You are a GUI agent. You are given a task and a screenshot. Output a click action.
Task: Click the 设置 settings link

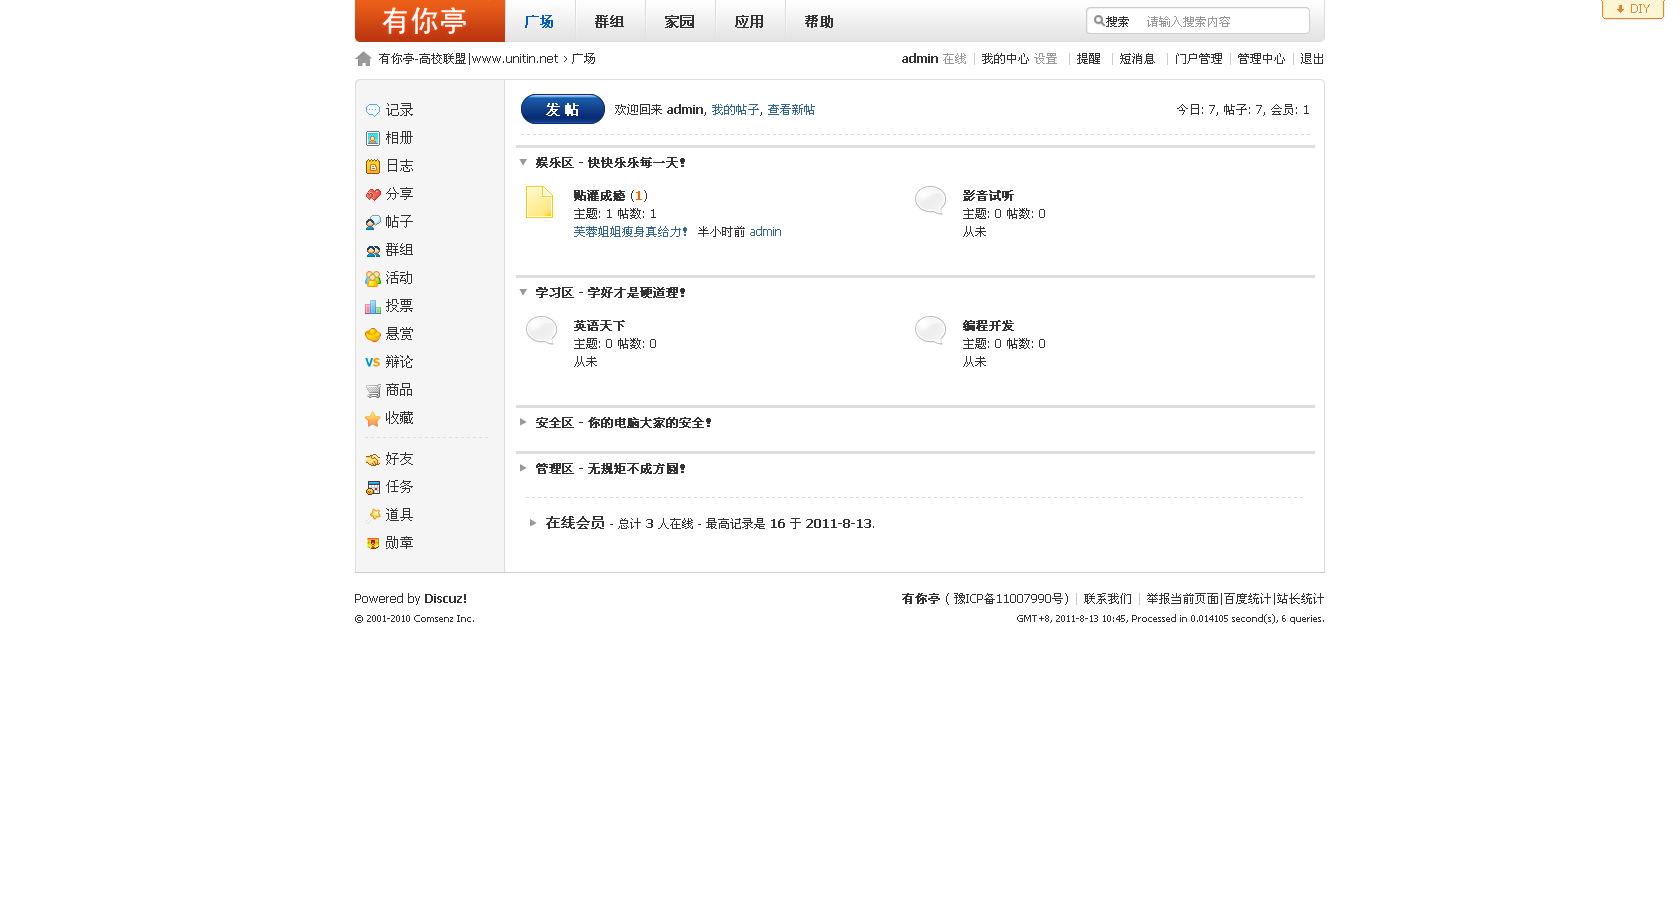pyautogui.click(x=1046, y=59)
